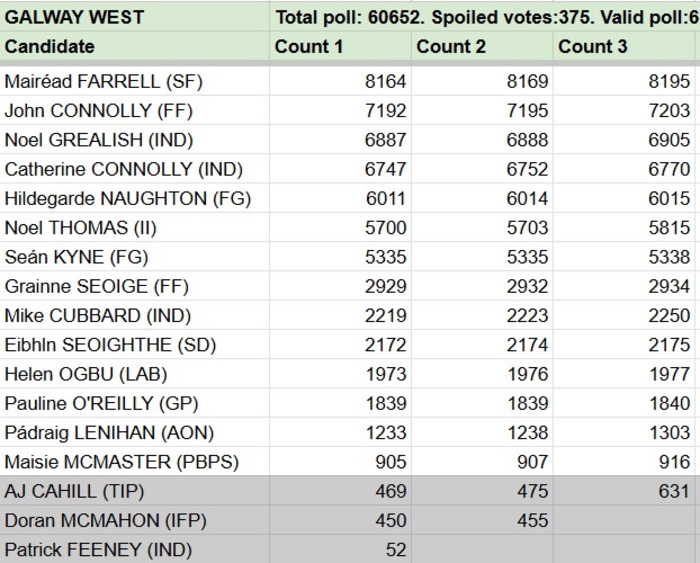
Task: Click the Total poll summary cell
Action: coord(486,17)
